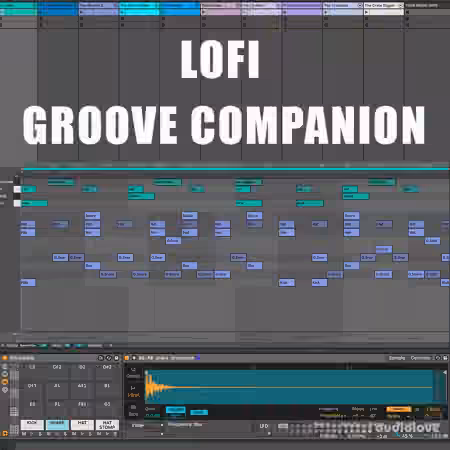The height and width of the screenshot is (450, 450).
Task: Toggle the LFO switch in Simpler
Action: click(x=264, y=426)
